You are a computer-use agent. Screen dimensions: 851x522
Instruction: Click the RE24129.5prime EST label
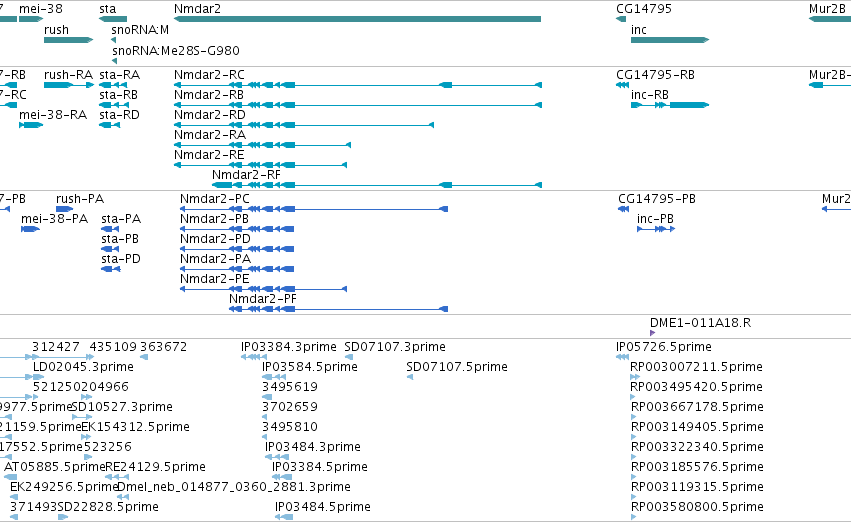tap(155, 467)
